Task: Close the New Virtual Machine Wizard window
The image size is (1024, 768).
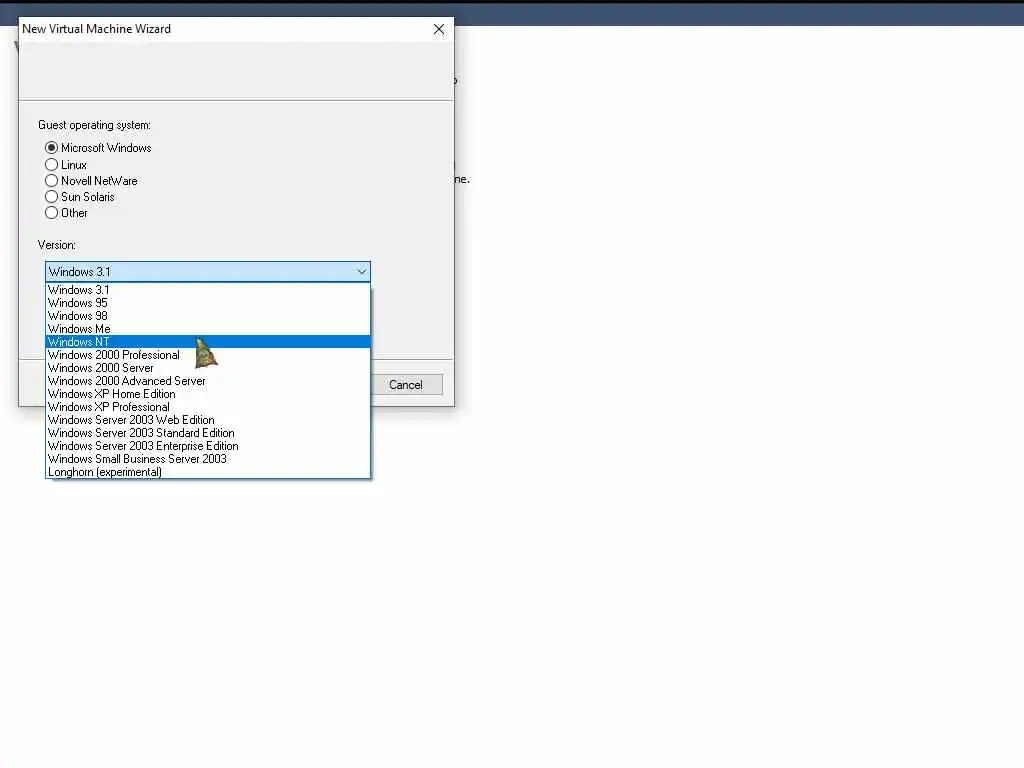Action: point(439,29)
